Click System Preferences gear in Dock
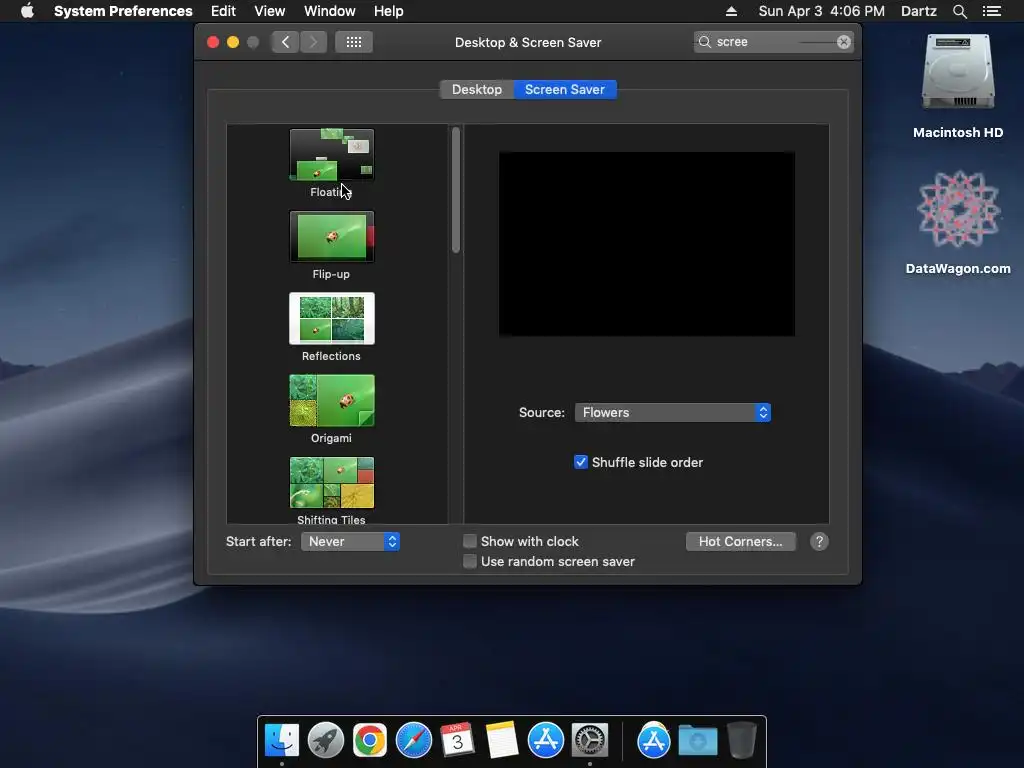The width and height of the screenshot is (1024, 768). coord(590,740)
